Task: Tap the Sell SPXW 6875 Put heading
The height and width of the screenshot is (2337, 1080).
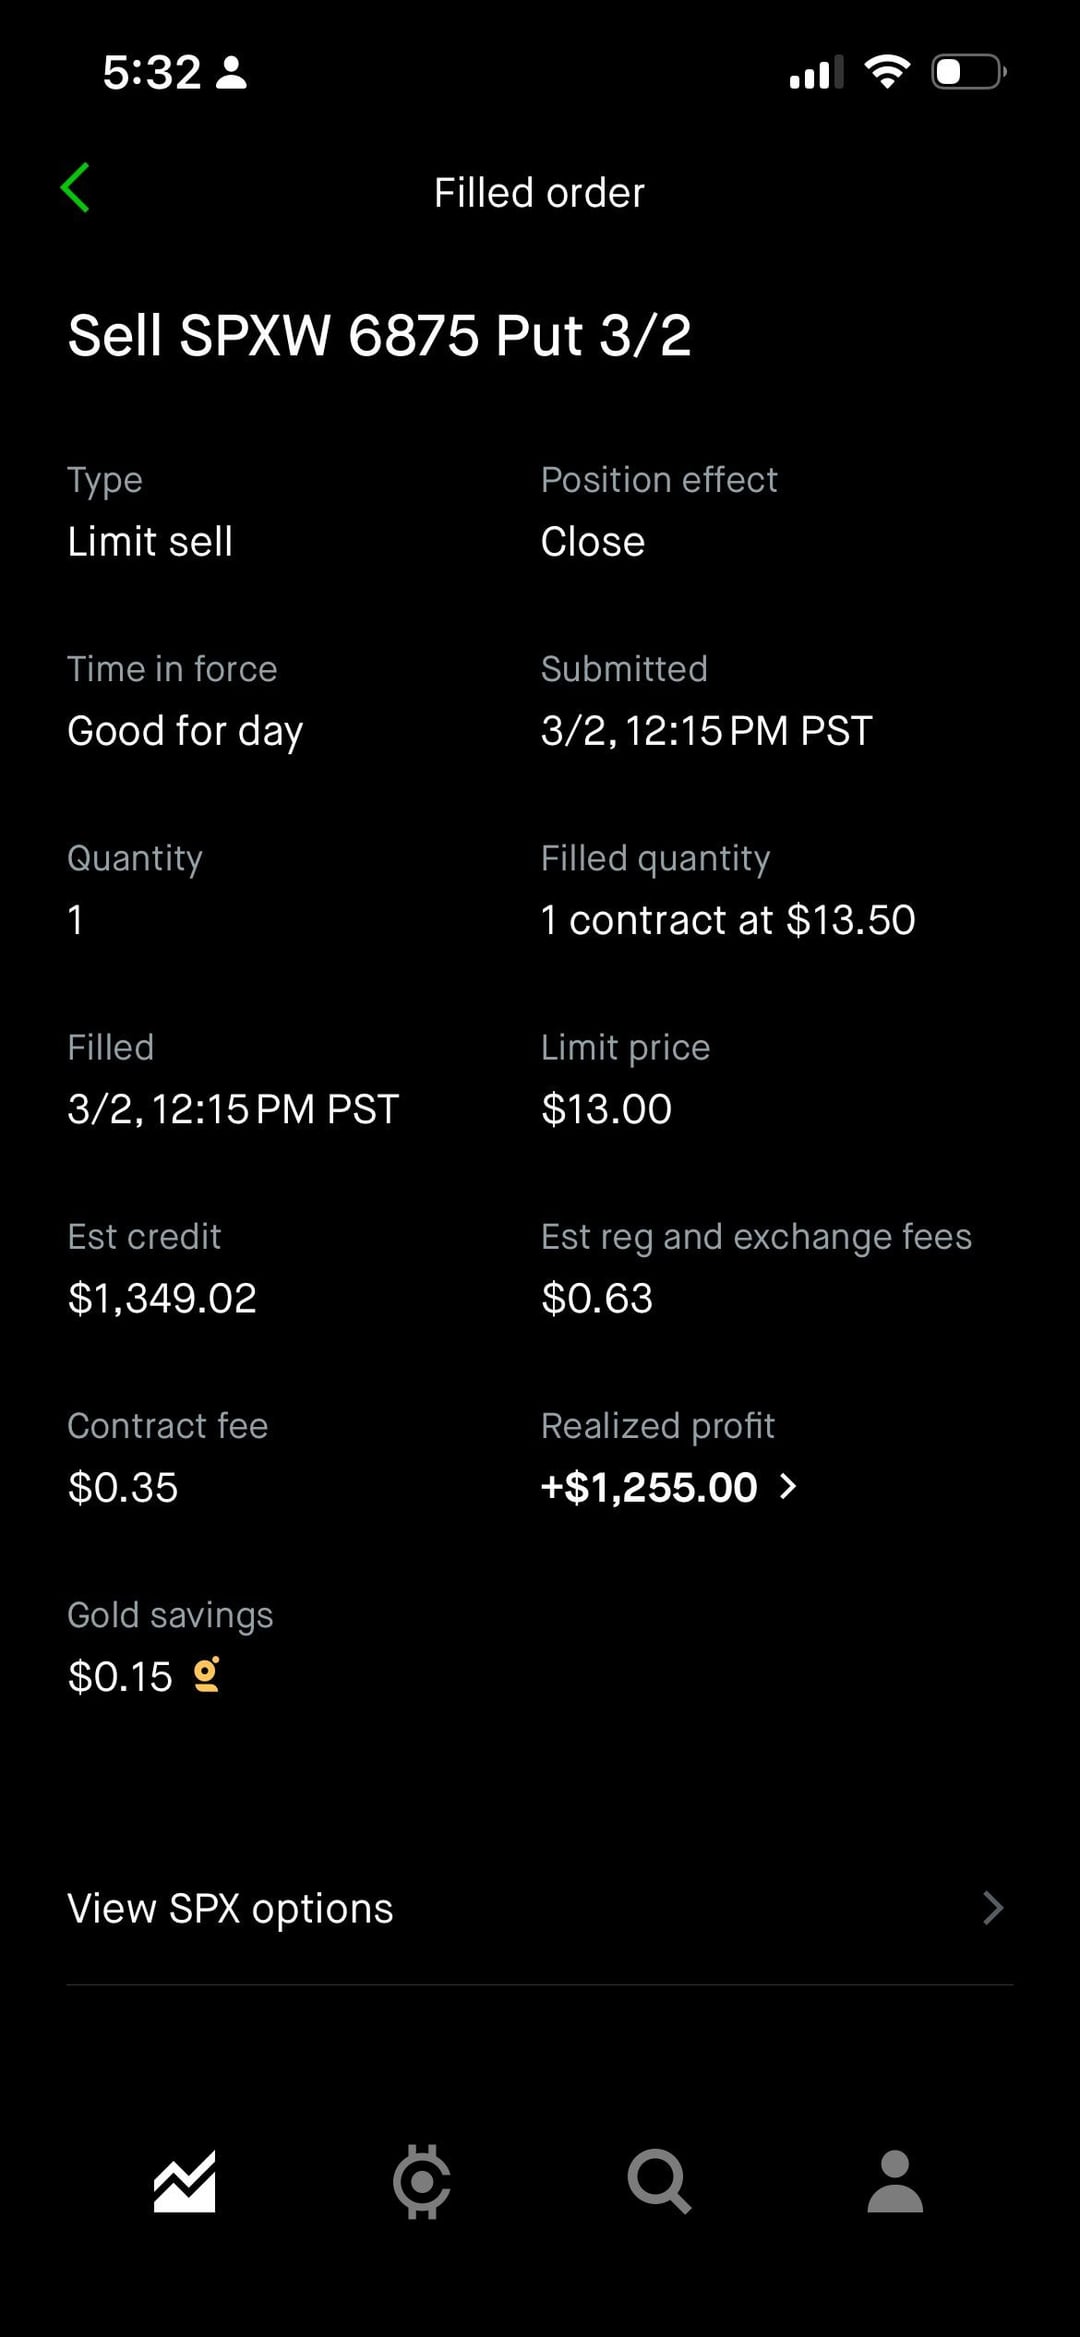Action: tap(379, 335)
